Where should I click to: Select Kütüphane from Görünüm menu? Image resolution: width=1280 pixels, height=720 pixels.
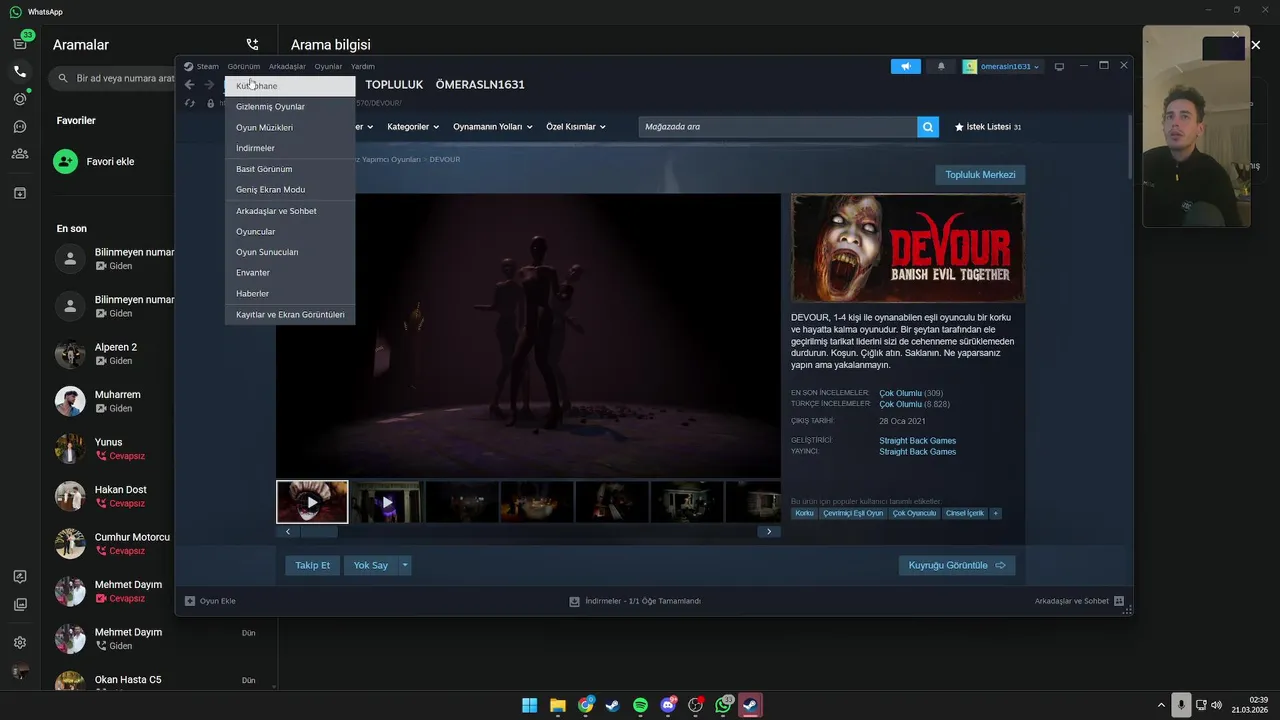[x=290, y=86]
